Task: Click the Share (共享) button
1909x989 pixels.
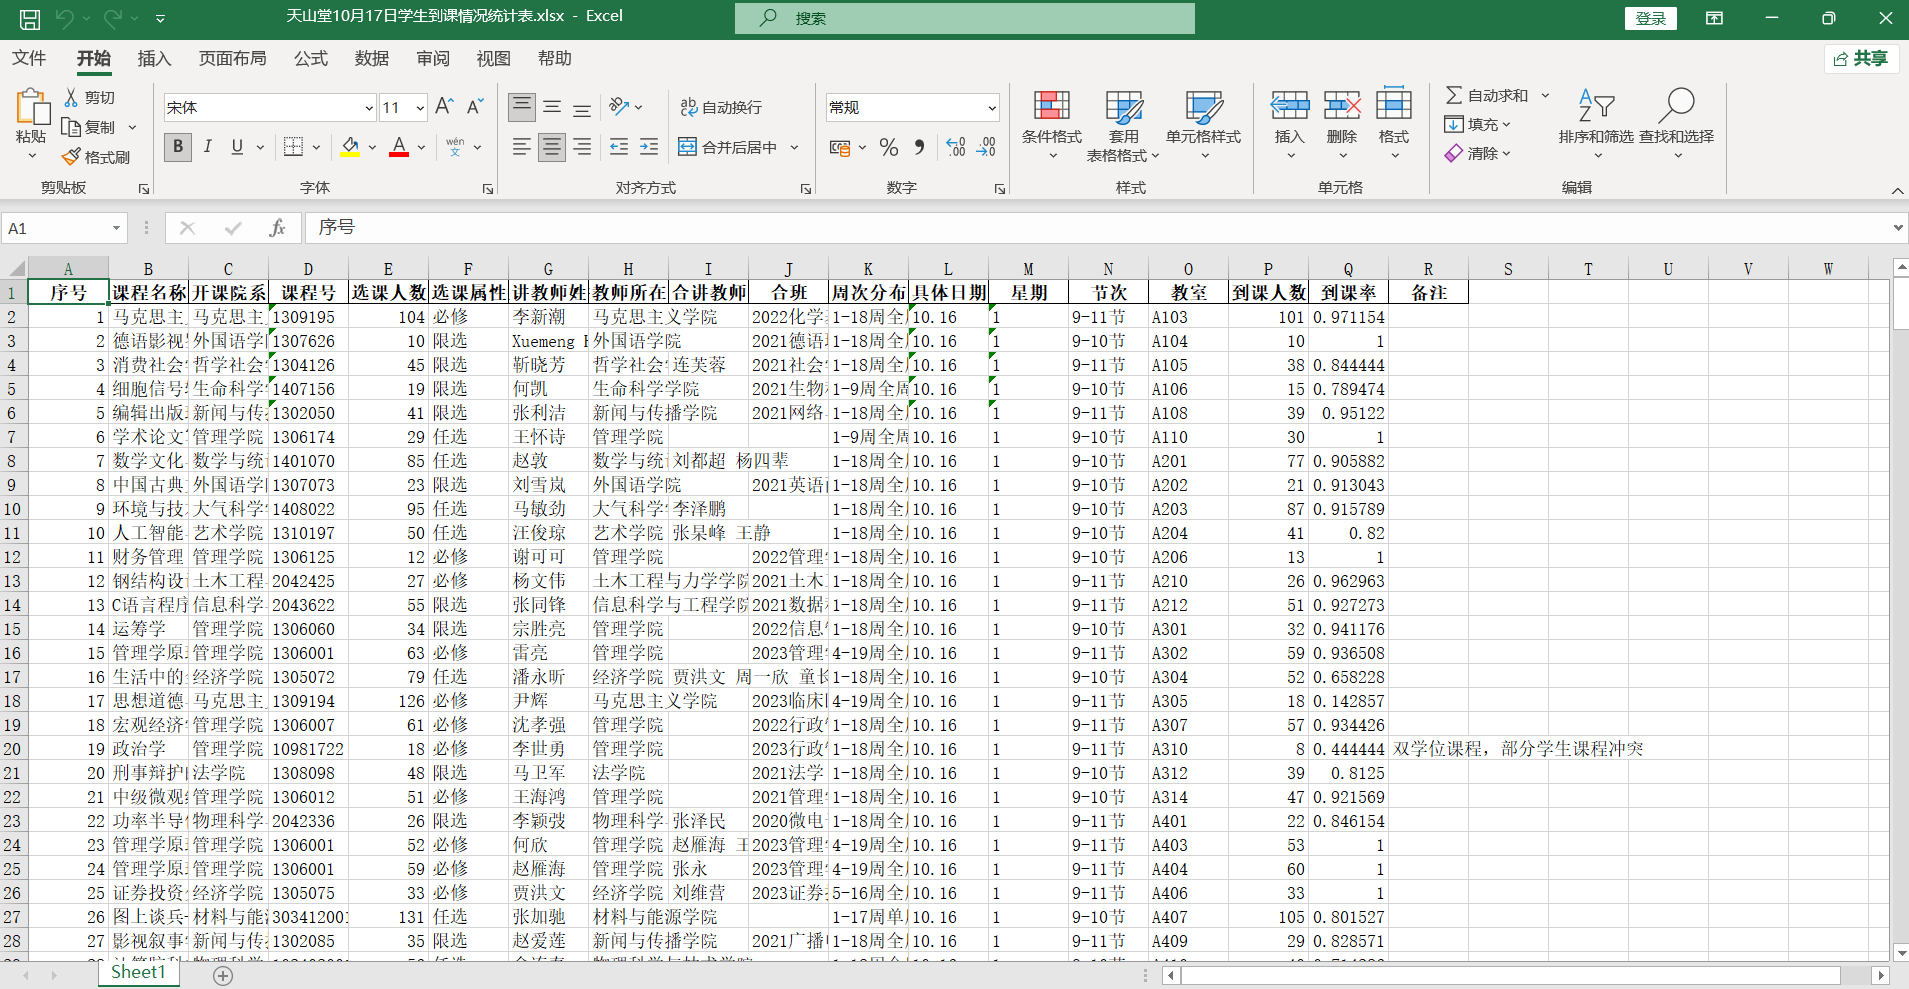Action: coord(1861,59)
